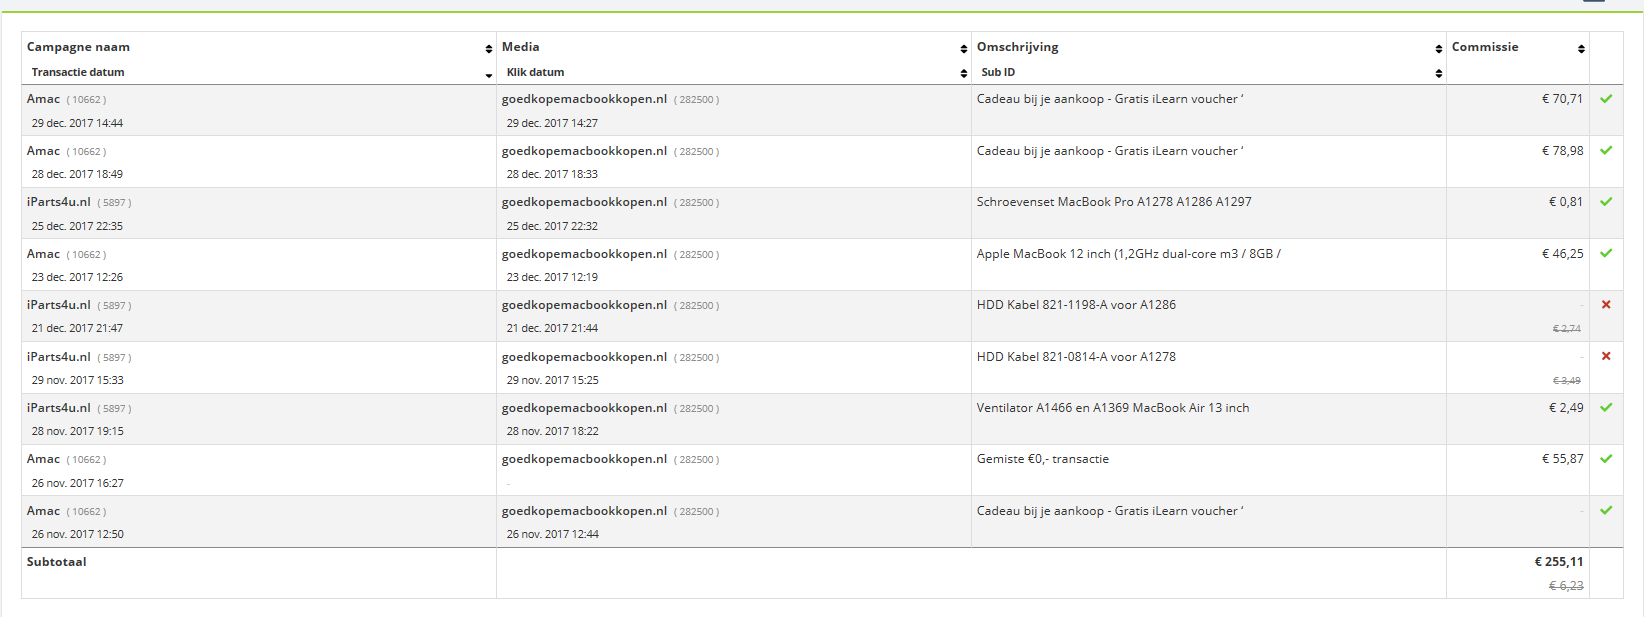Click the click date '29 nov. 2017 15:25'
This screenshot has height=617, width=1644.
552,380
